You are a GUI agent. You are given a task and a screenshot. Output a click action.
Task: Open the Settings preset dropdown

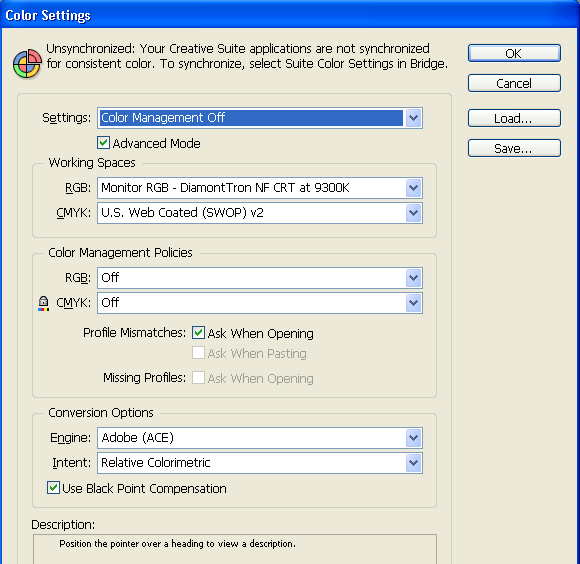tap(260, 118)
